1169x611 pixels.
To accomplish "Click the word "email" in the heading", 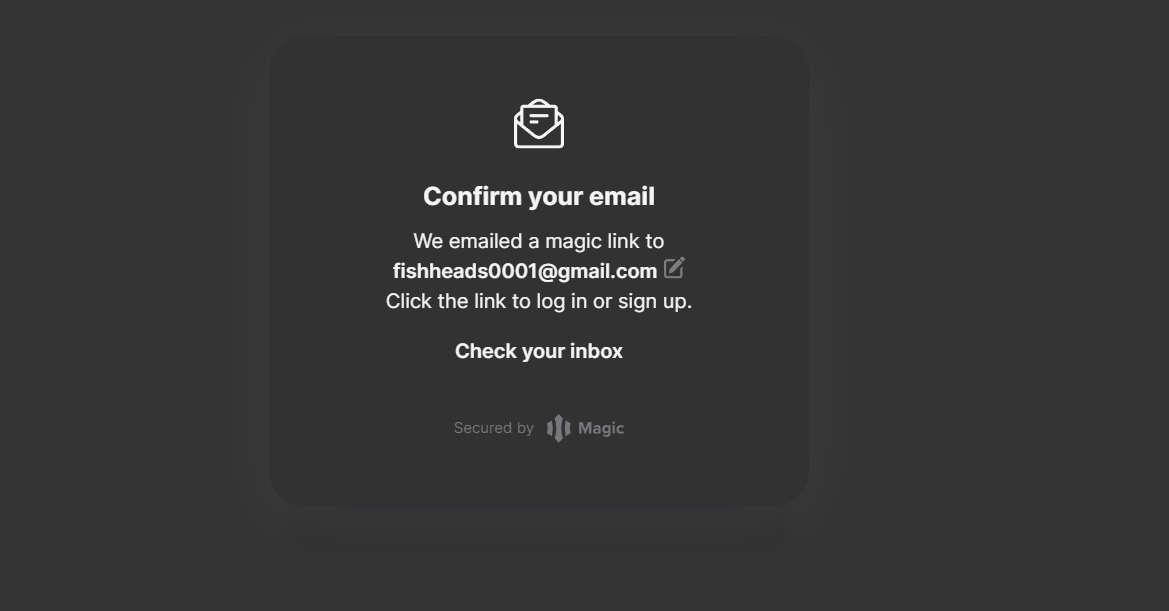I will (622, 196).
